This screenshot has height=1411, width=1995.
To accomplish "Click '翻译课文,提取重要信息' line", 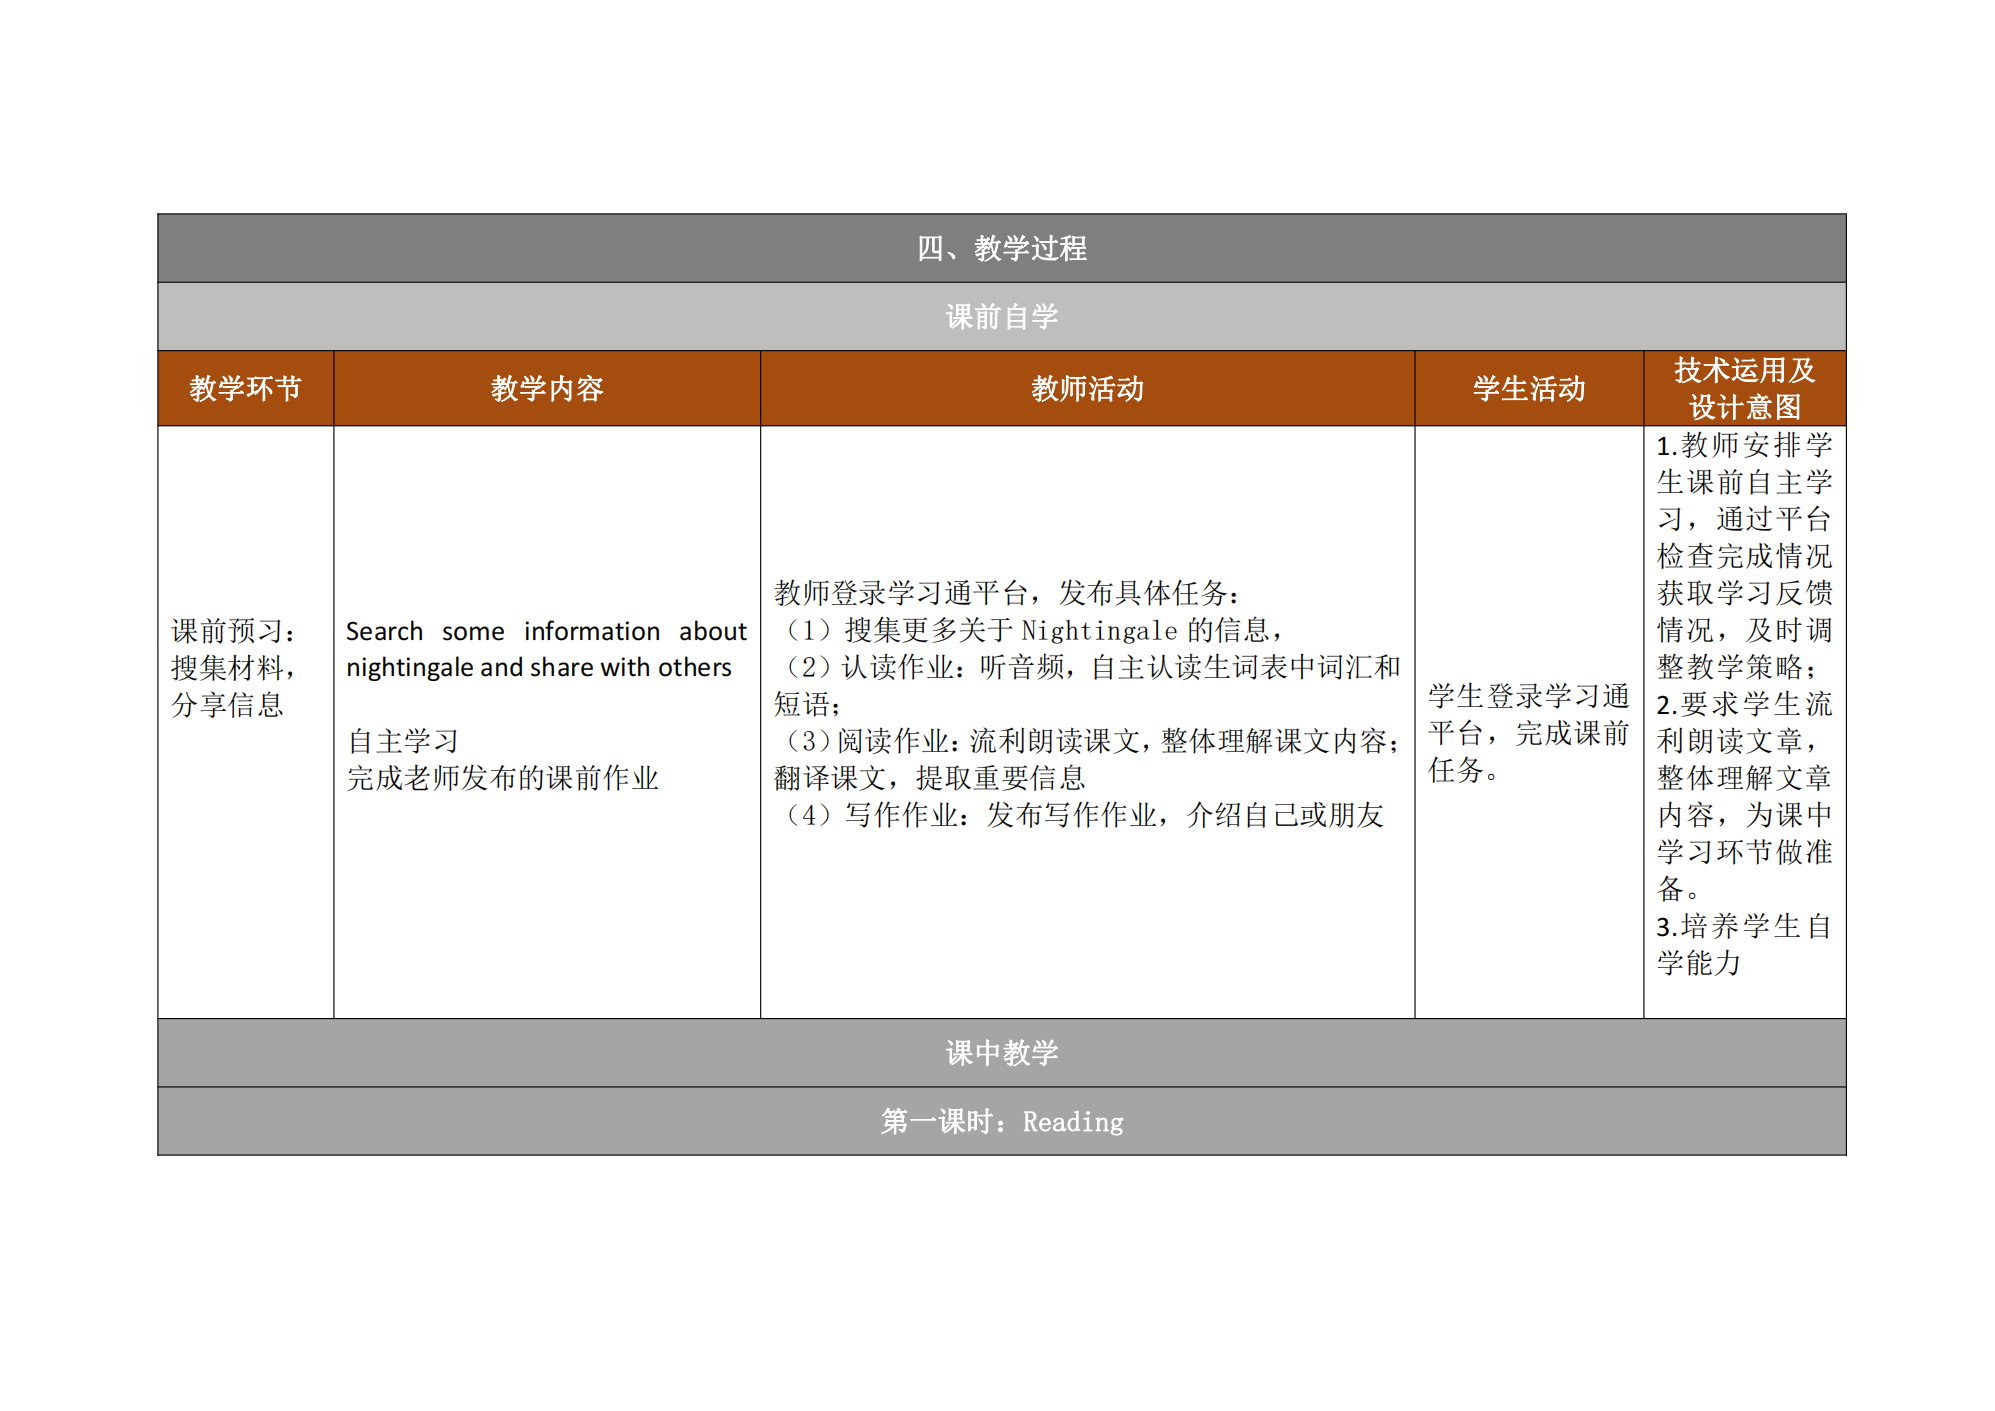I will [x=930, y=779].
